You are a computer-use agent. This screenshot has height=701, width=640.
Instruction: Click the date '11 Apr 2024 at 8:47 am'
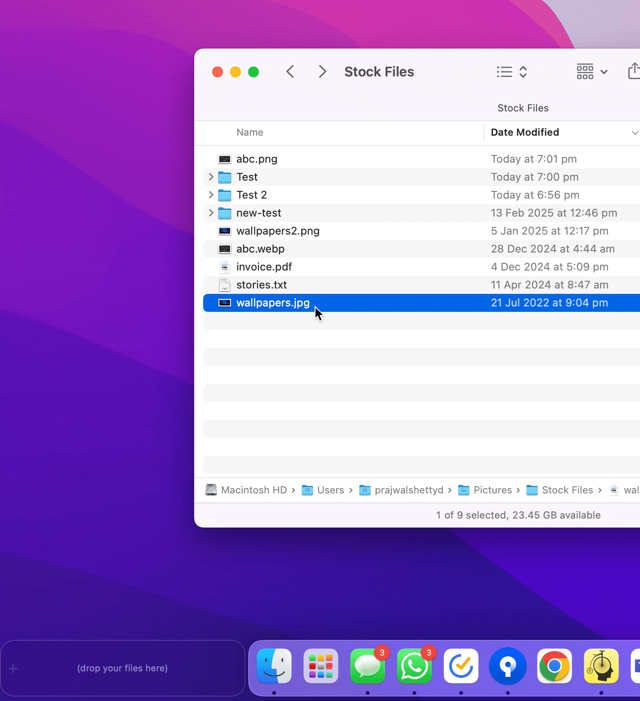(549, 285)
